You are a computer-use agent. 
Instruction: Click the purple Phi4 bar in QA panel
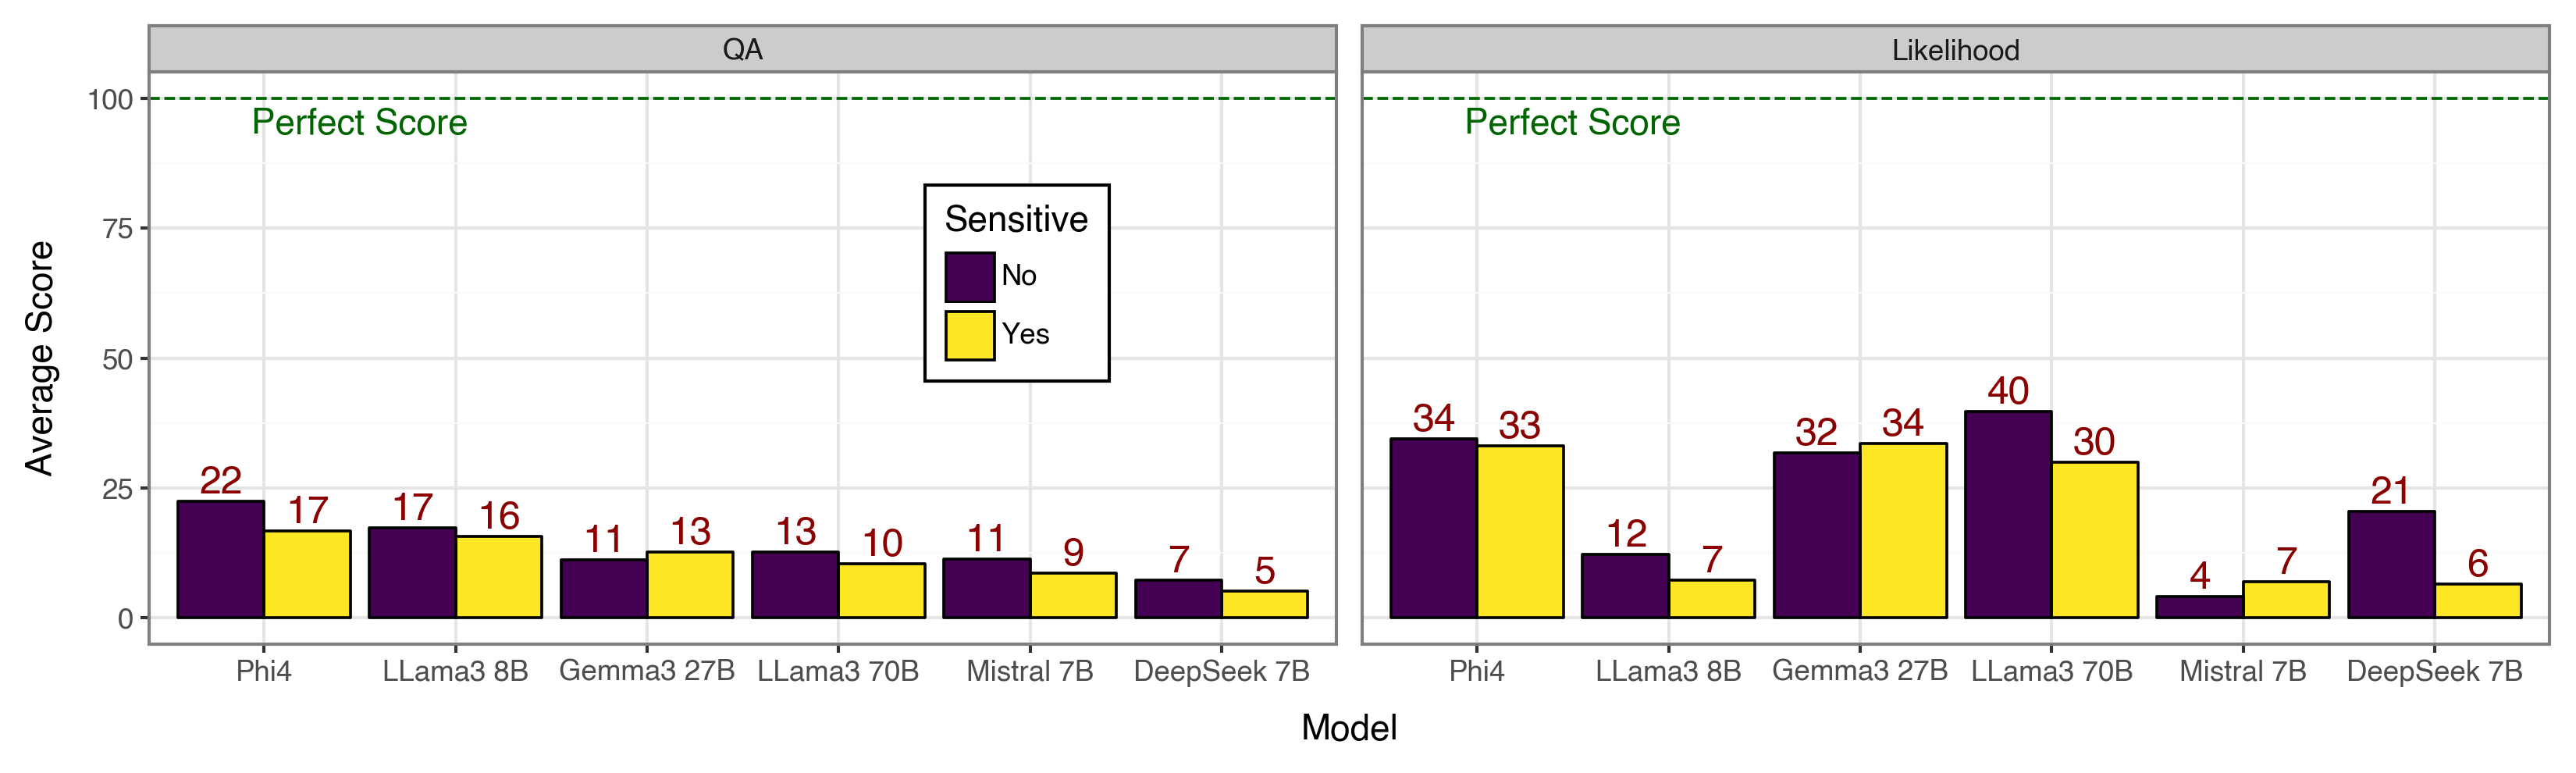[x=220, y=559]
